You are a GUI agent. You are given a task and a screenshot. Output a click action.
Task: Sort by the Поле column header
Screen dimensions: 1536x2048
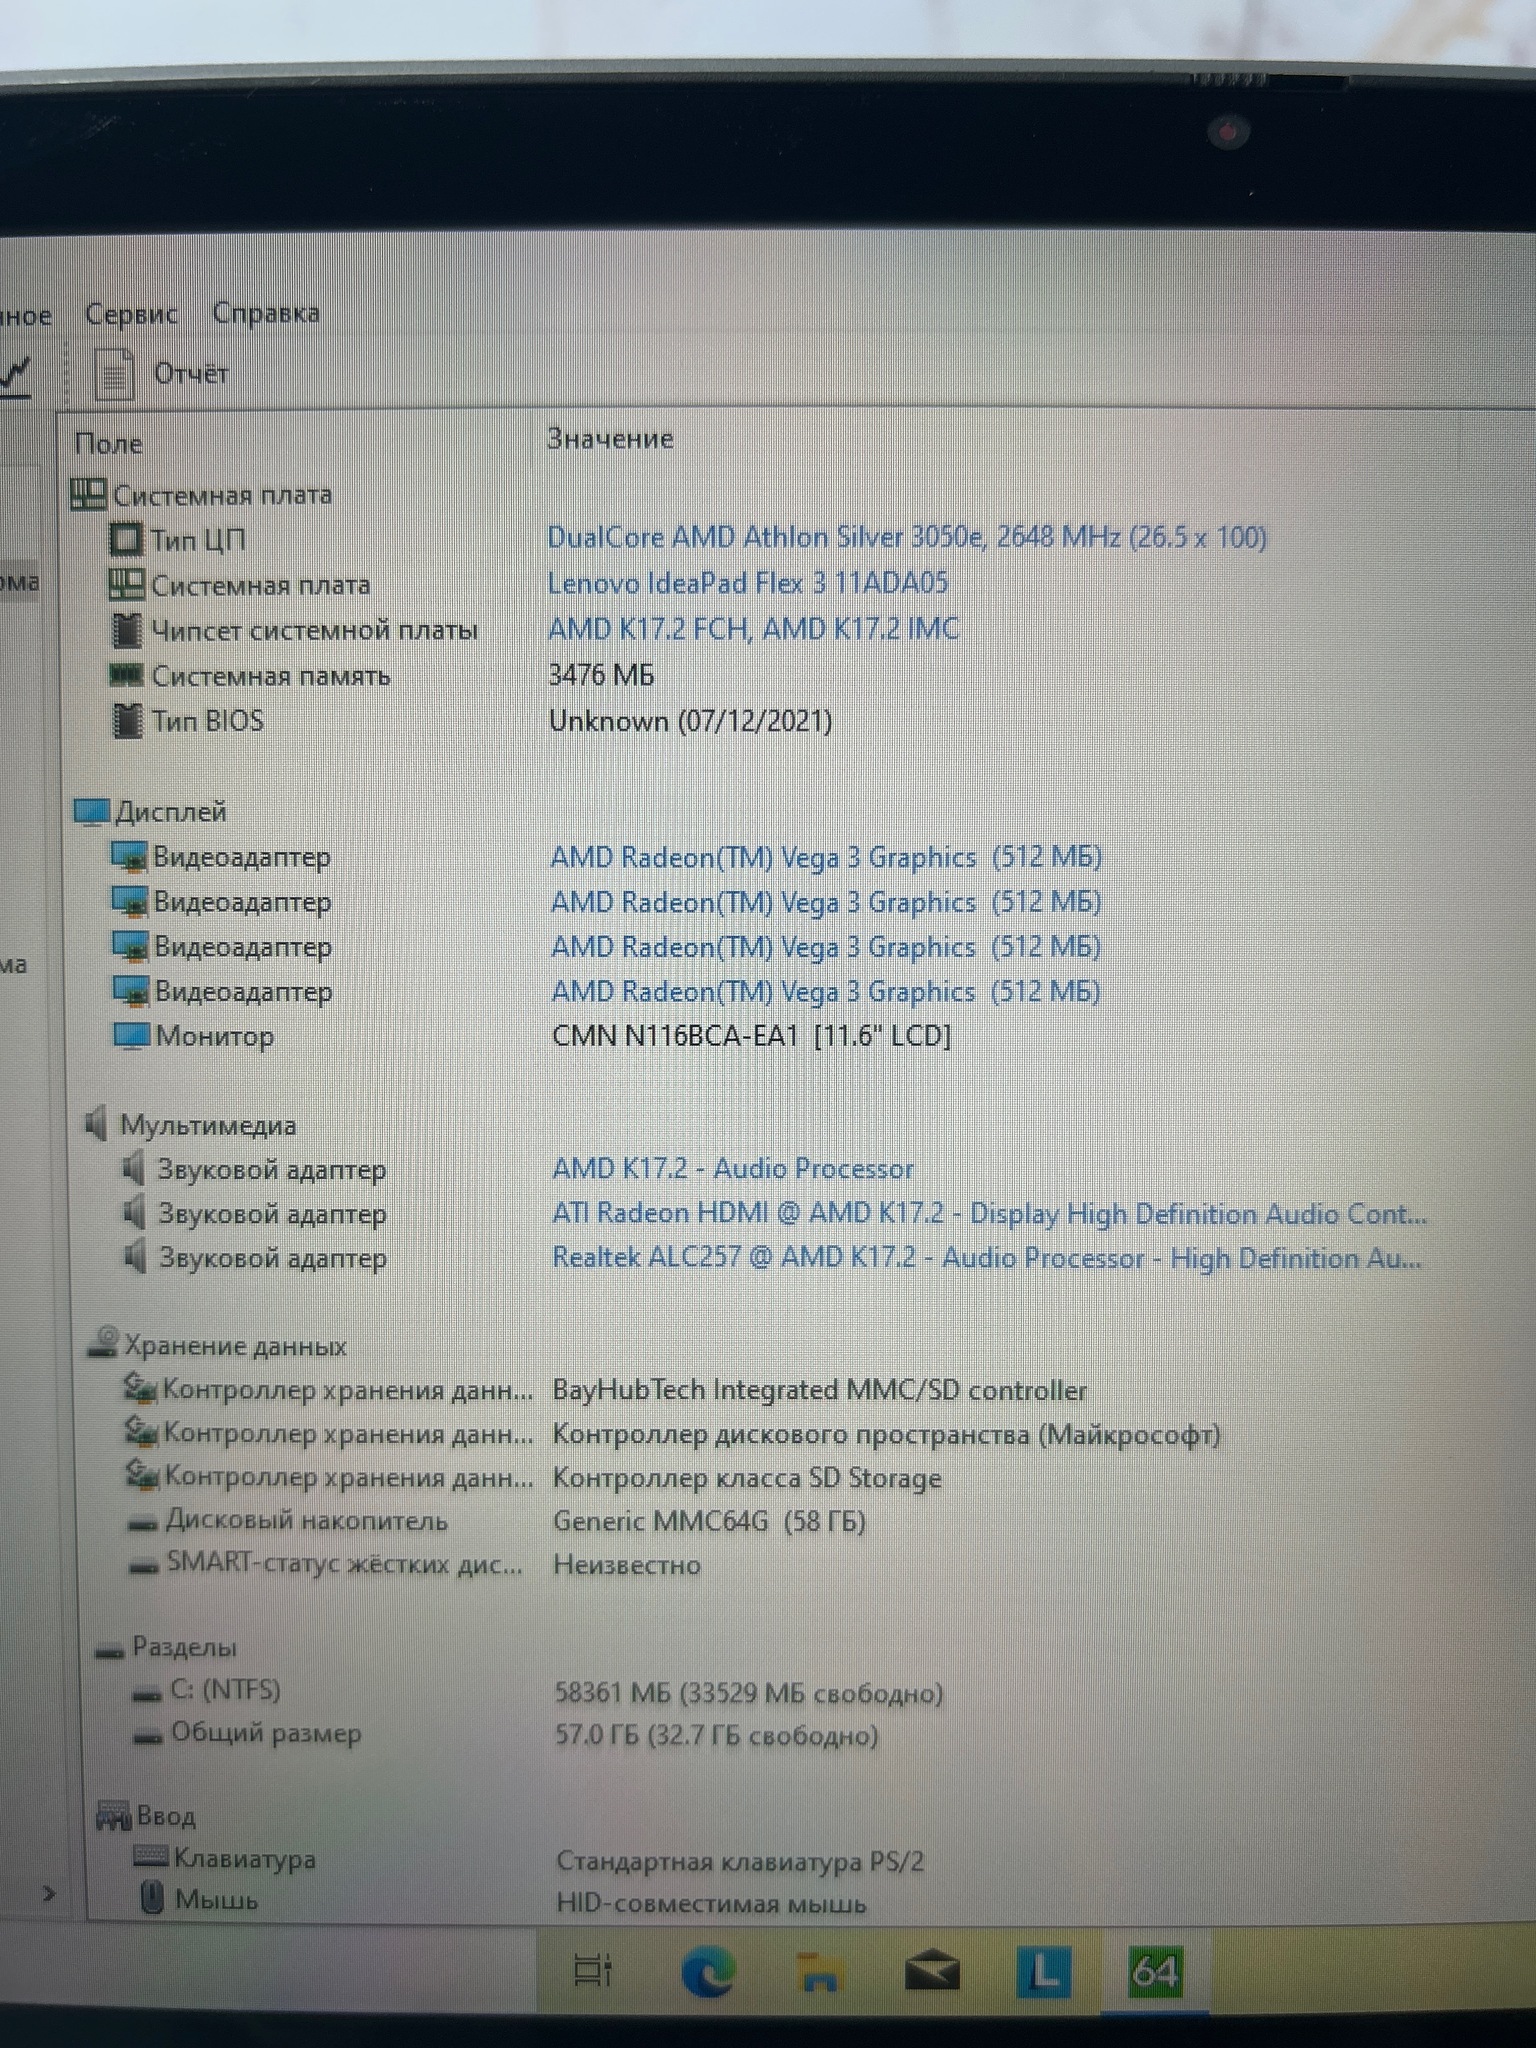[x=109, y=443]
